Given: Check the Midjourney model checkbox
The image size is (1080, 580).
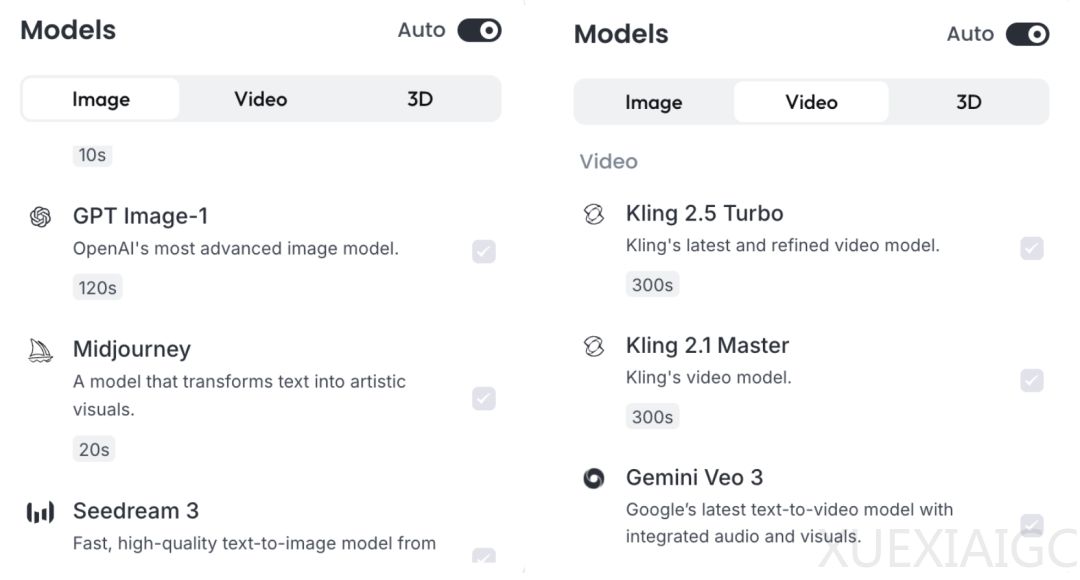Looking at the screenshot, I should click(484, 398).
